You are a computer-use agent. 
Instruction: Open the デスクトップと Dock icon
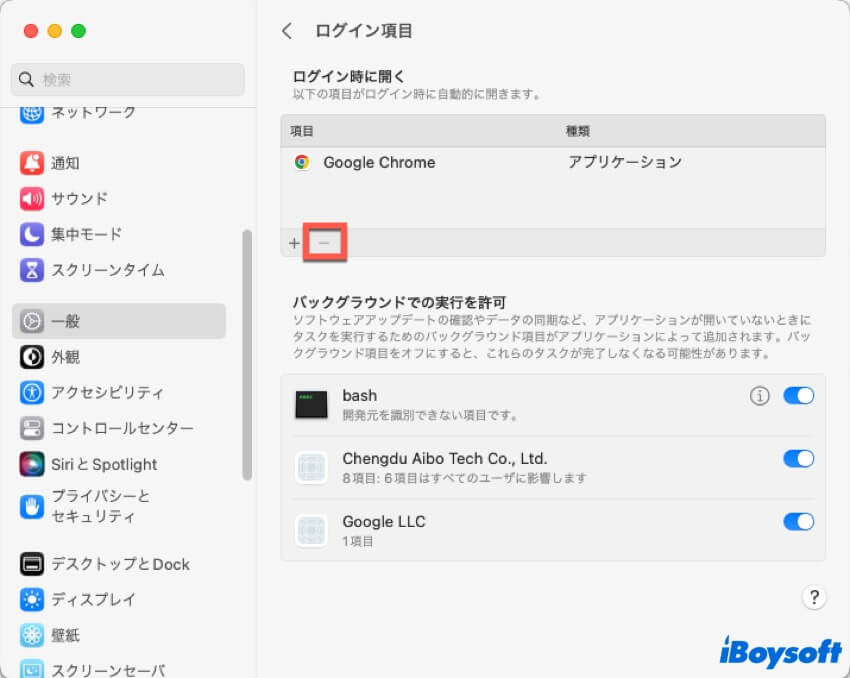[x=32, y=564]
